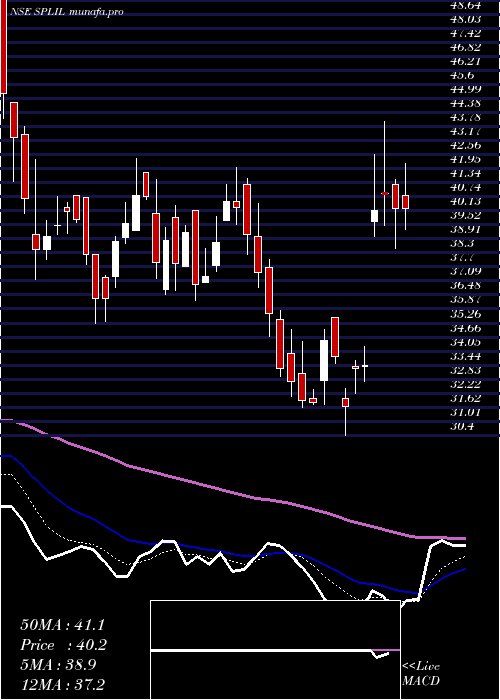Select the 36.48 price level
500x700 pixels.
coord(467,286)
